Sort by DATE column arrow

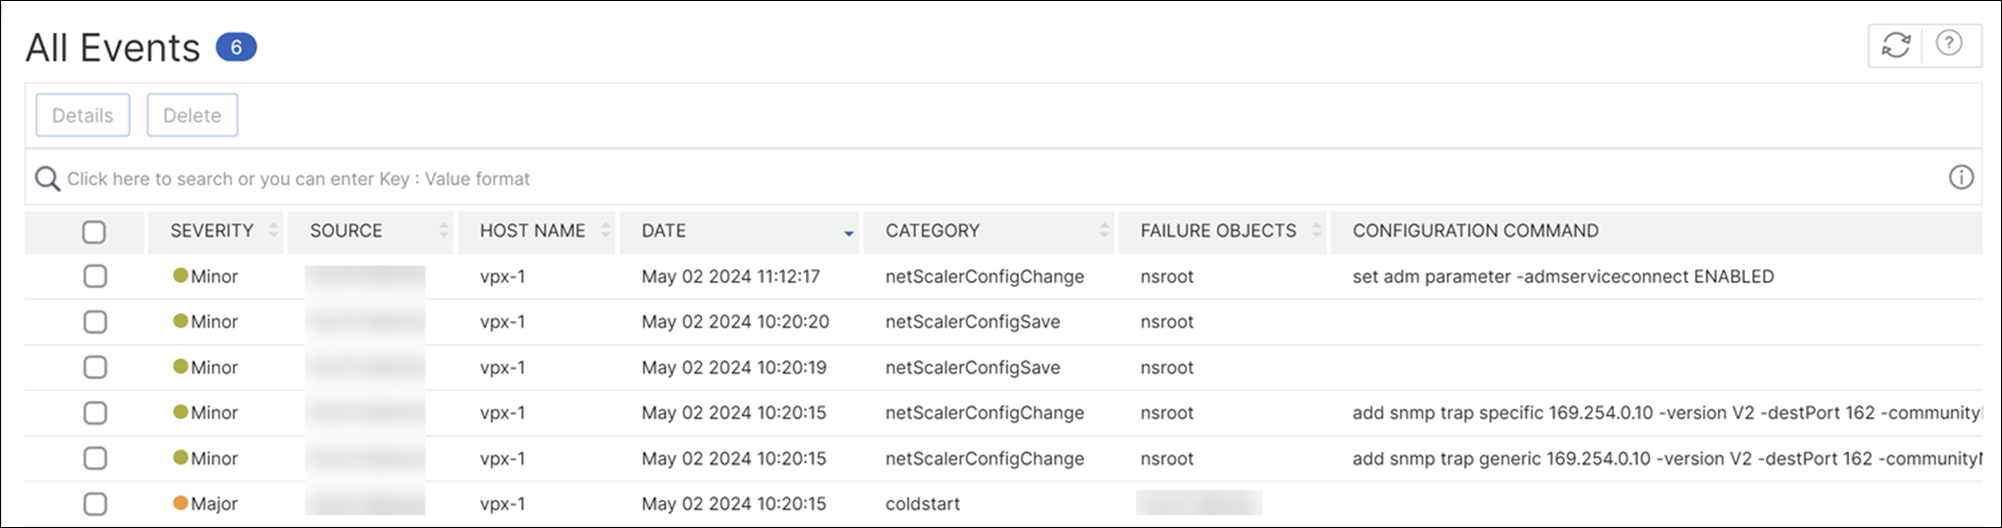pos(849,233)
